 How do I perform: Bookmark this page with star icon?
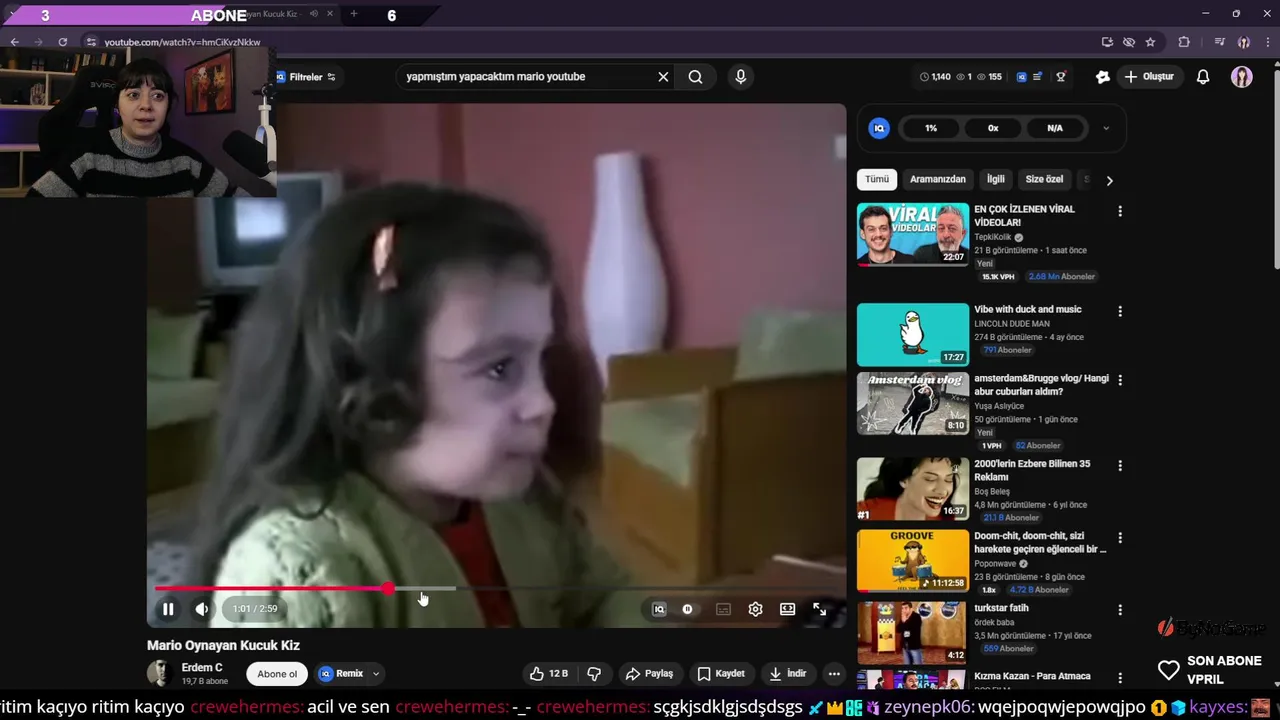click(x=1150, y=42)
